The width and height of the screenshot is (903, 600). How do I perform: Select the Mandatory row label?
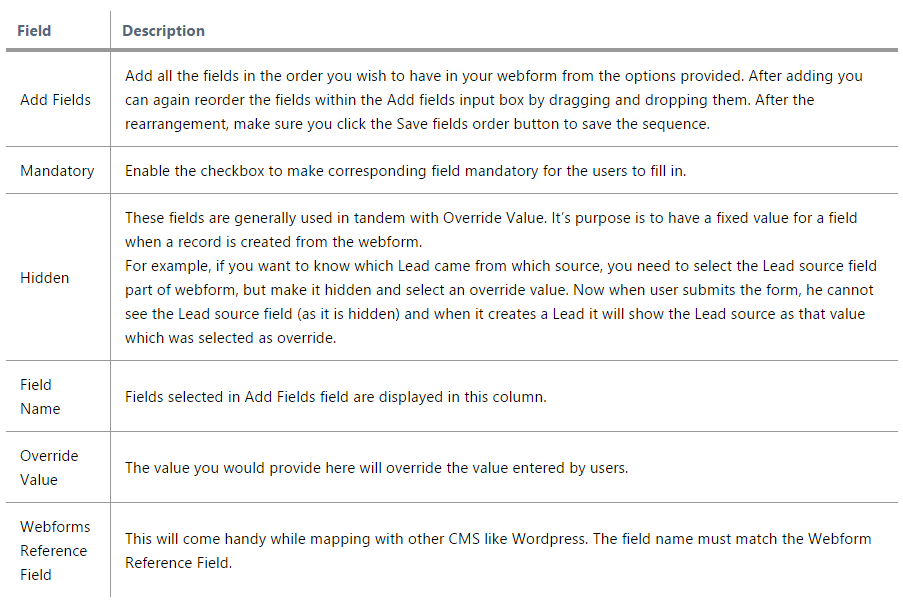[57, 170]
